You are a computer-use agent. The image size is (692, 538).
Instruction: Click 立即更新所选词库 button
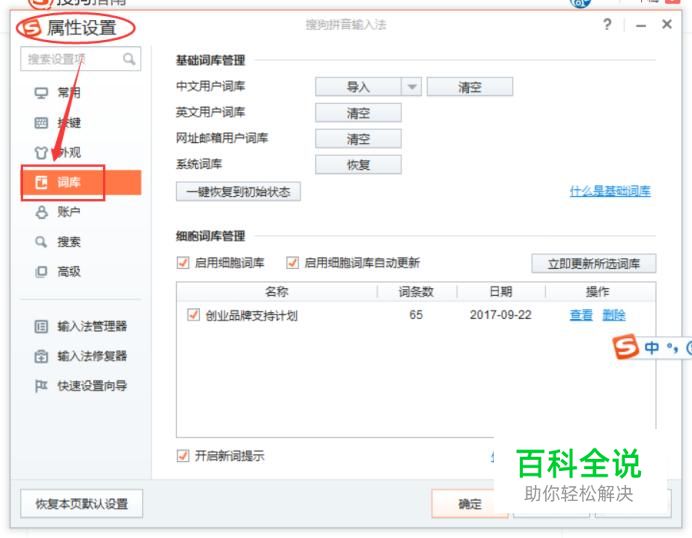(x=594, y=264)
